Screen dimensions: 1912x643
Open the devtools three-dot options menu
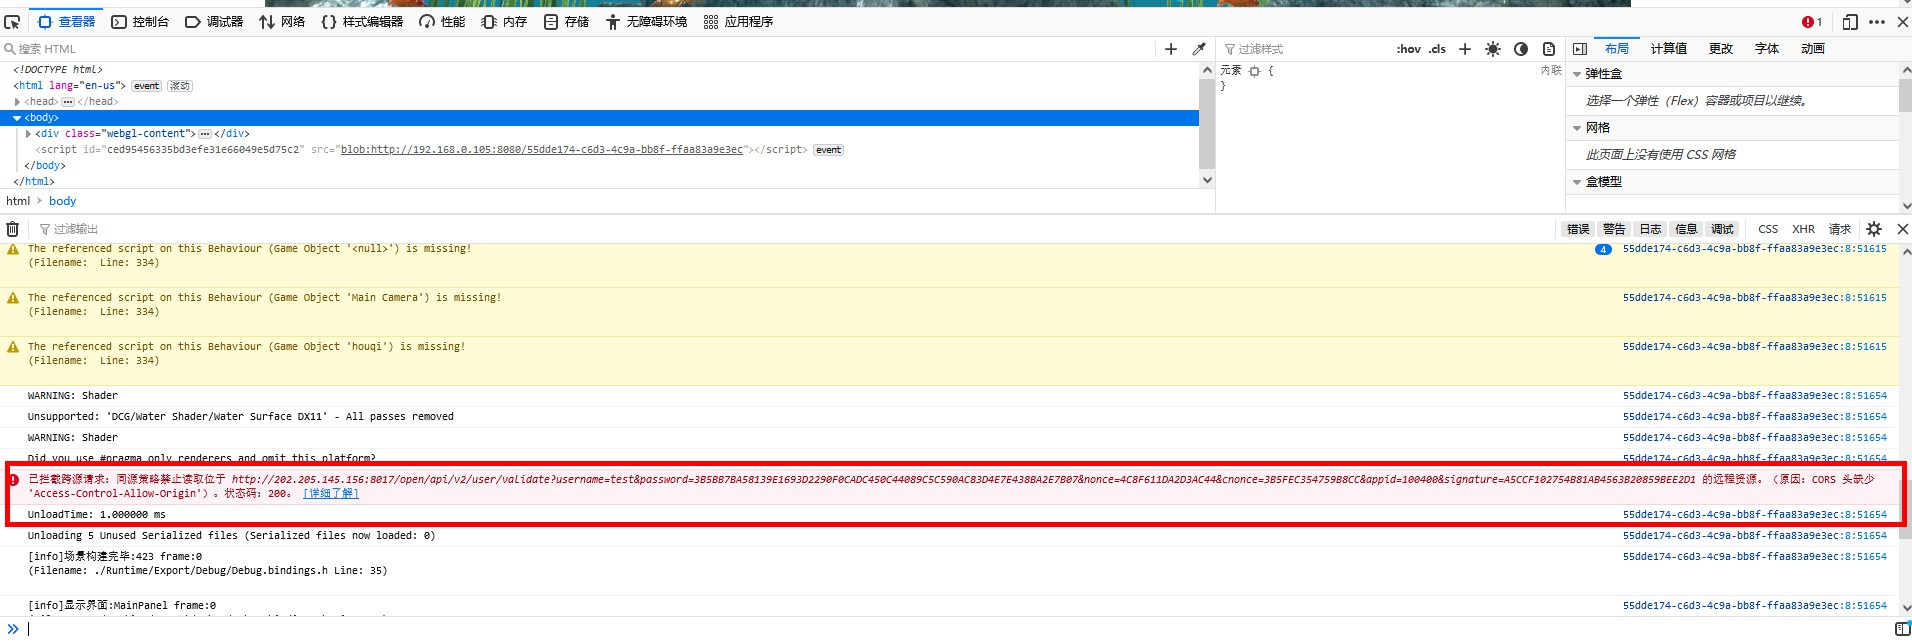[1877, 21]
